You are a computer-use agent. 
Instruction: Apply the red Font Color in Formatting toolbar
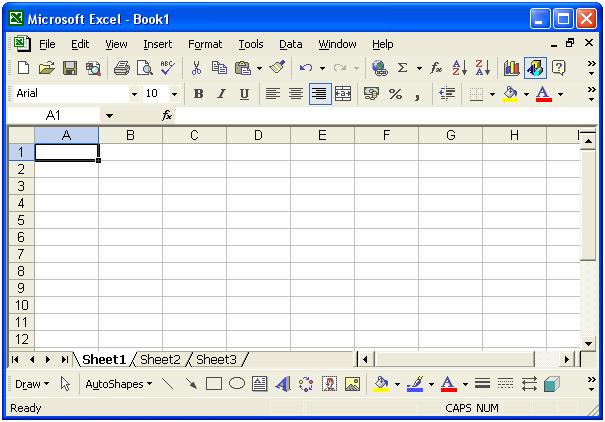pos(544,94)
